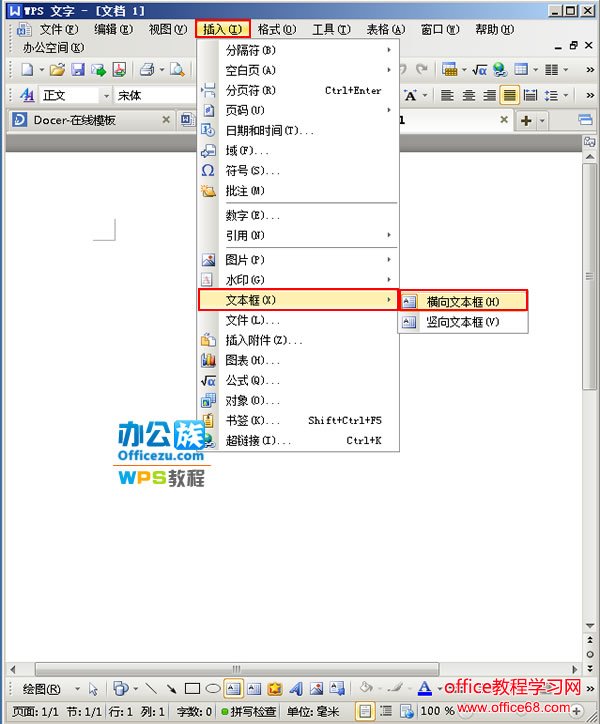This screenshot has height=724, width=600.
Task: Click the font color A swatch
Action: pos(424,688)
